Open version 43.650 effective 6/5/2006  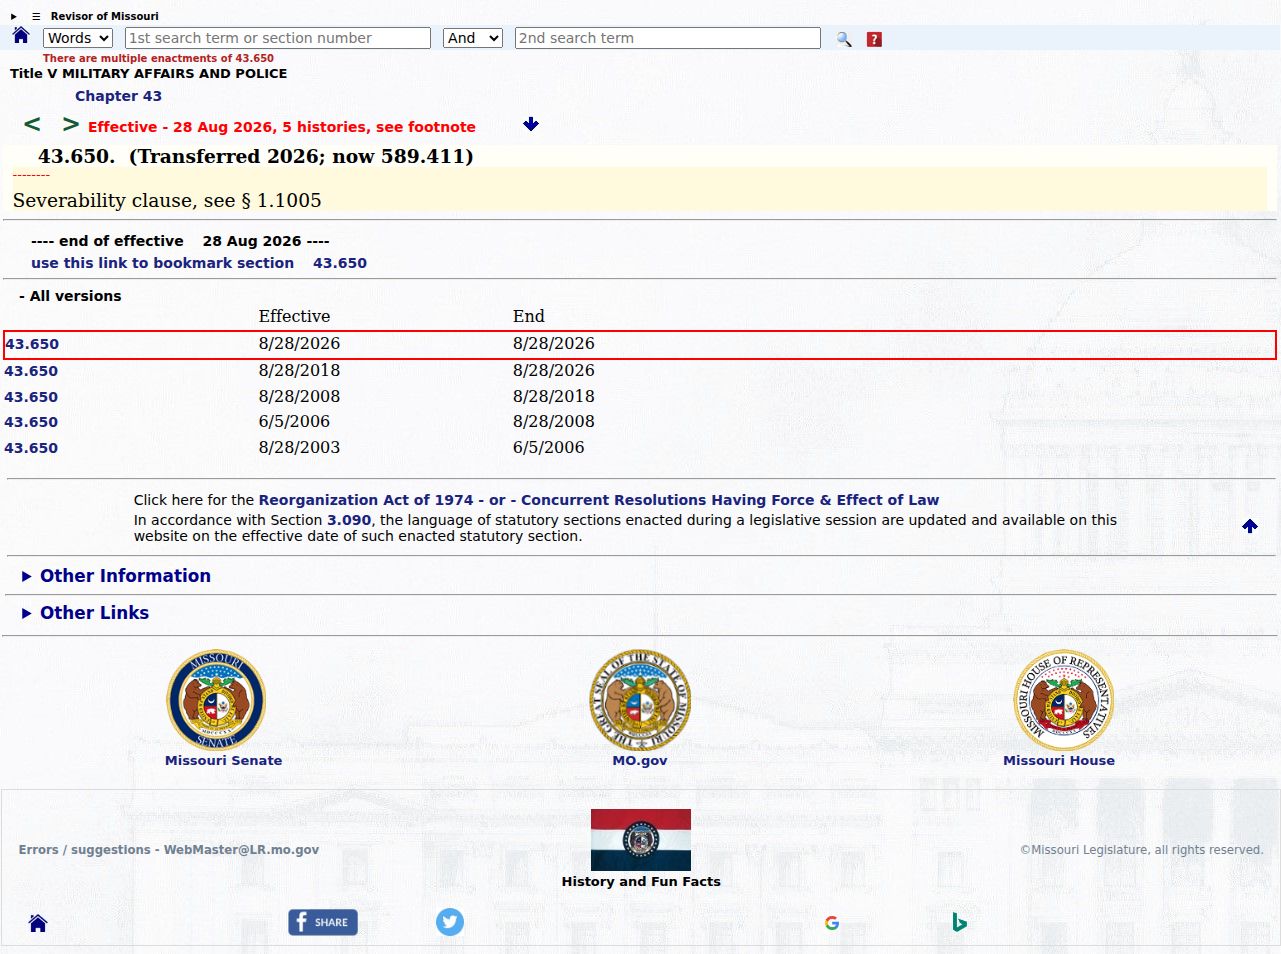click(x=31, y=422)
